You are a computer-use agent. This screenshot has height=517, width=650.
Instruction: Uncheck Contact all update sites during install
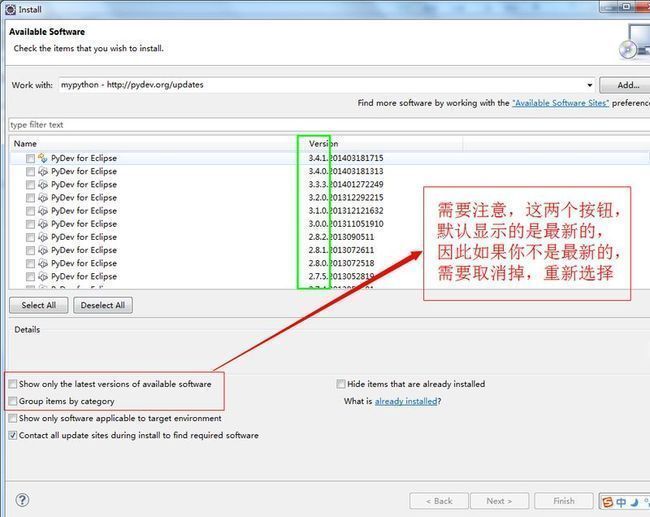13,435
